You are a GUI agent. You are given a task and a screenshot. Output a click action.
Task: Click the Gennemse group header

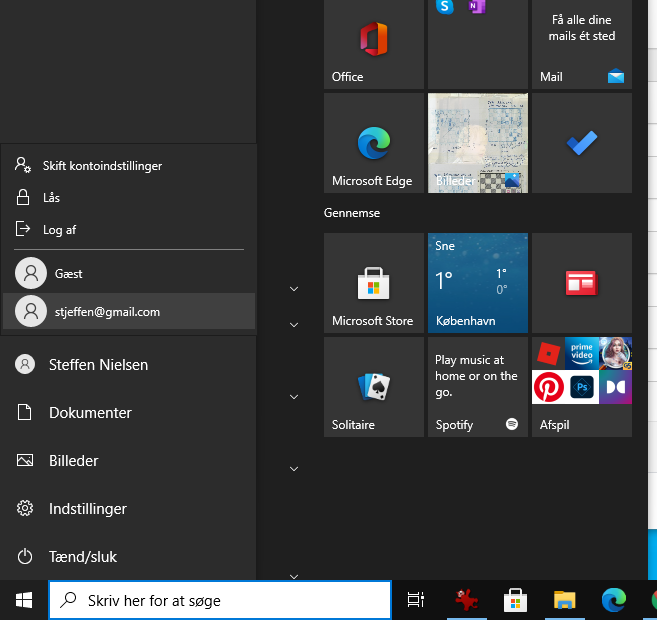coord(352,213)
